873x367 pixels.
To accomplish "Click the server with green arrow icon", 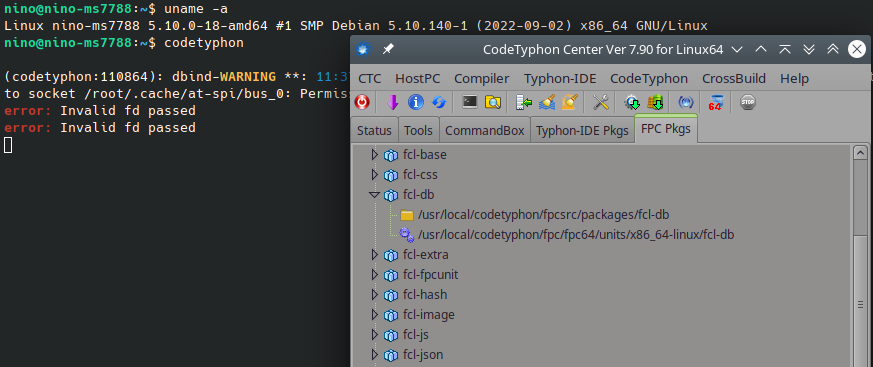I will click(x=524, y=102).
